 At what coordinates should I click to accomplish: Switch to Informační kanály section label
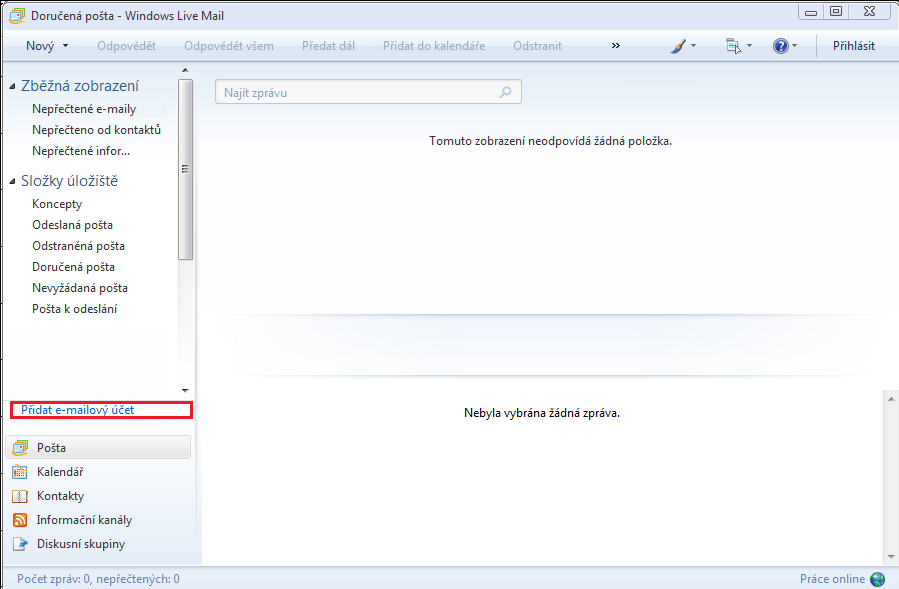pos(84,520)
